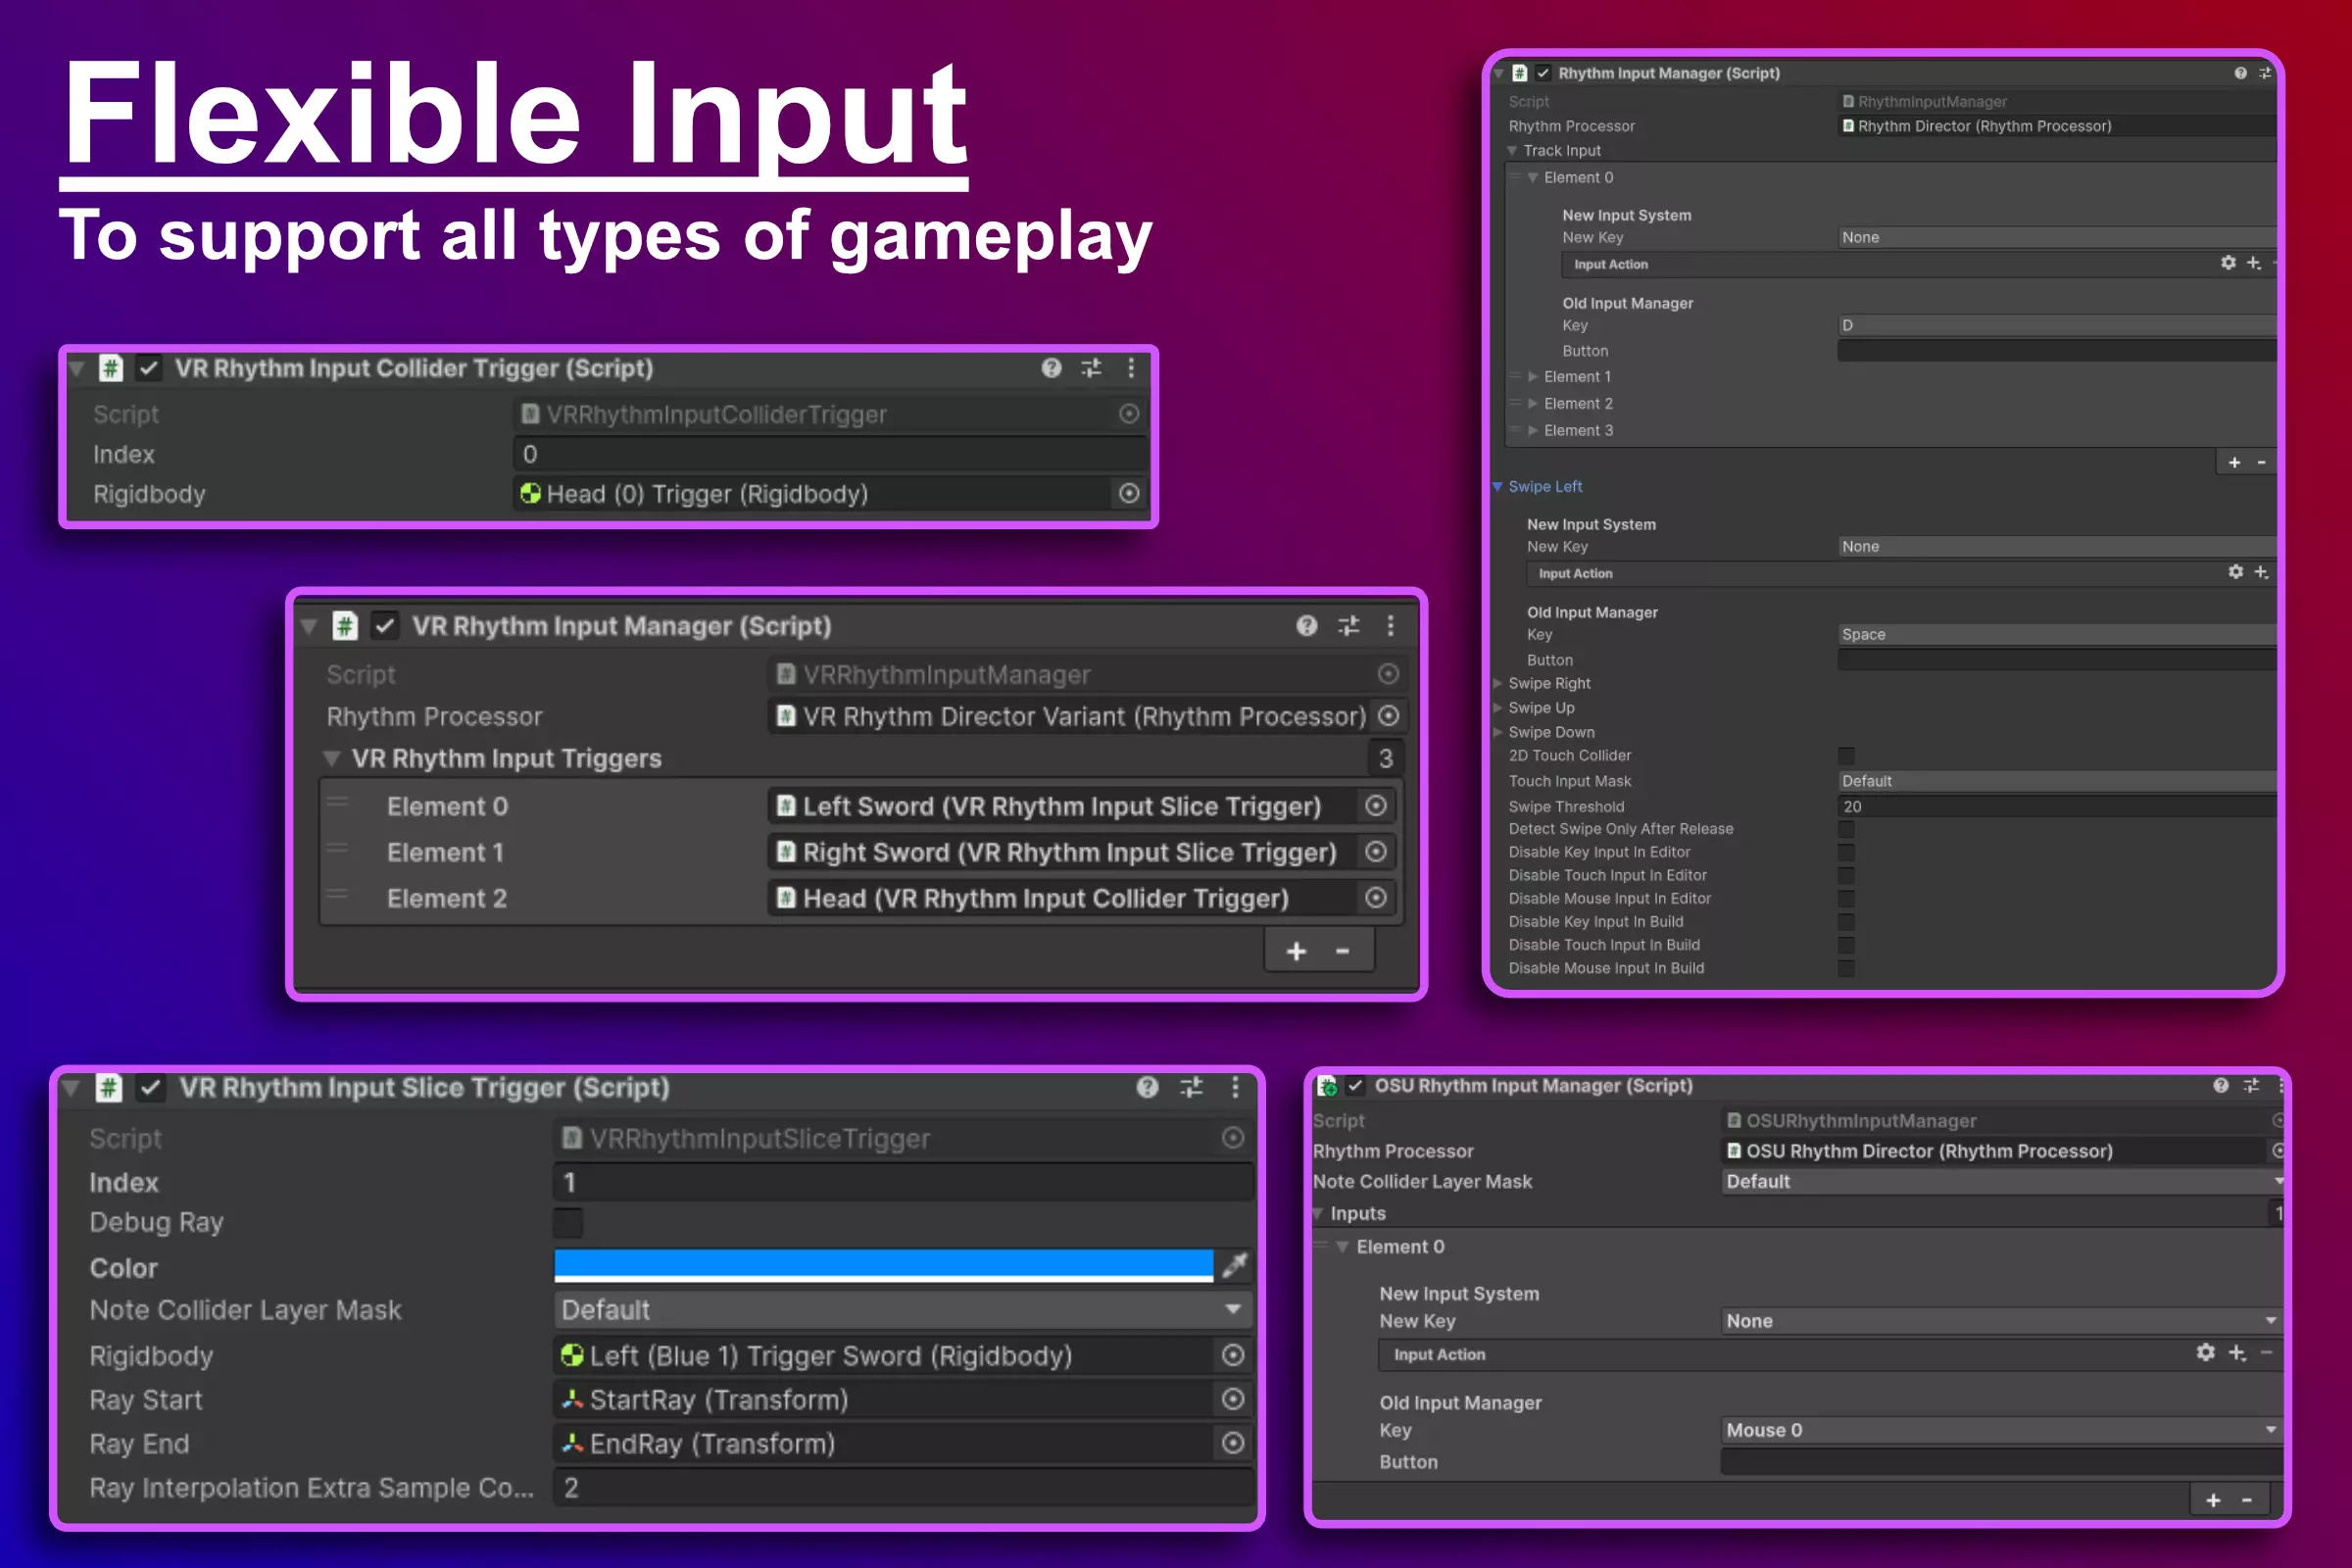The width and height of the screenshot is (2352, 1568).
Task: Open help icon for OSU Rhythm Input Manager
Action: 2221,1086
